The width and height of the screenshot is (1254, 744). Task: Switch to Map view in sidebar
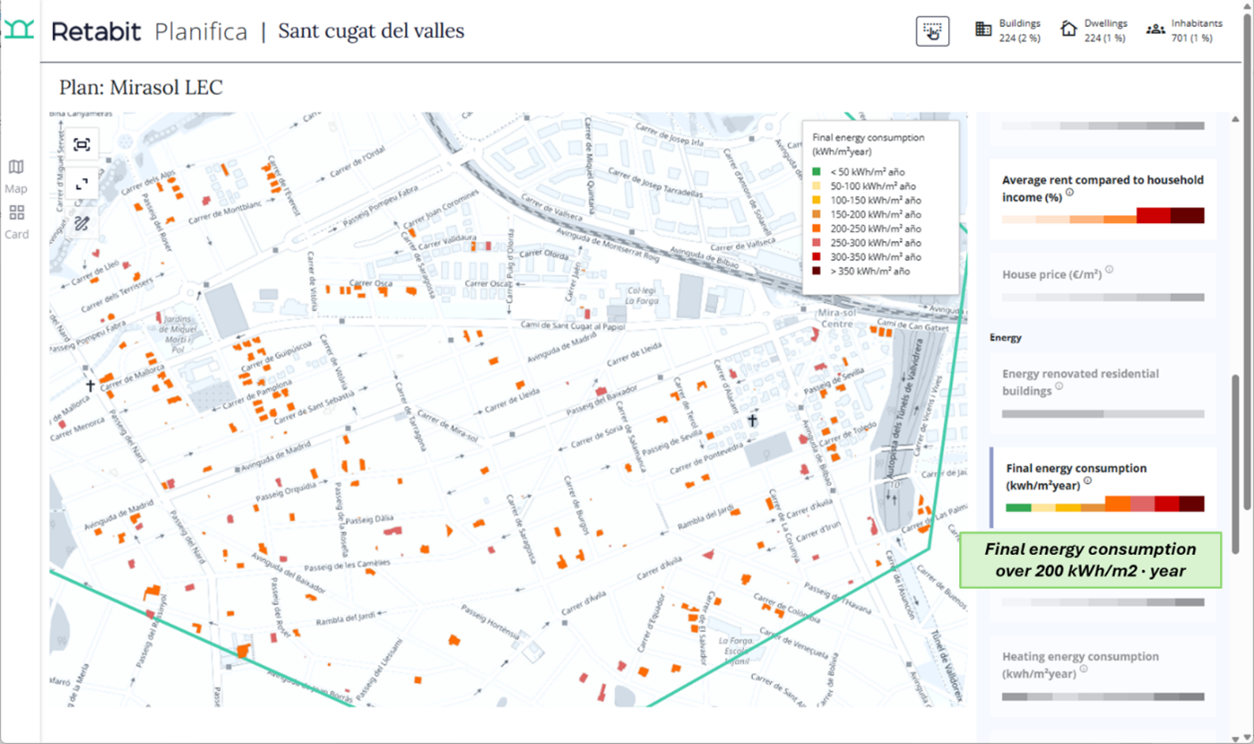[x=16, y=174]
